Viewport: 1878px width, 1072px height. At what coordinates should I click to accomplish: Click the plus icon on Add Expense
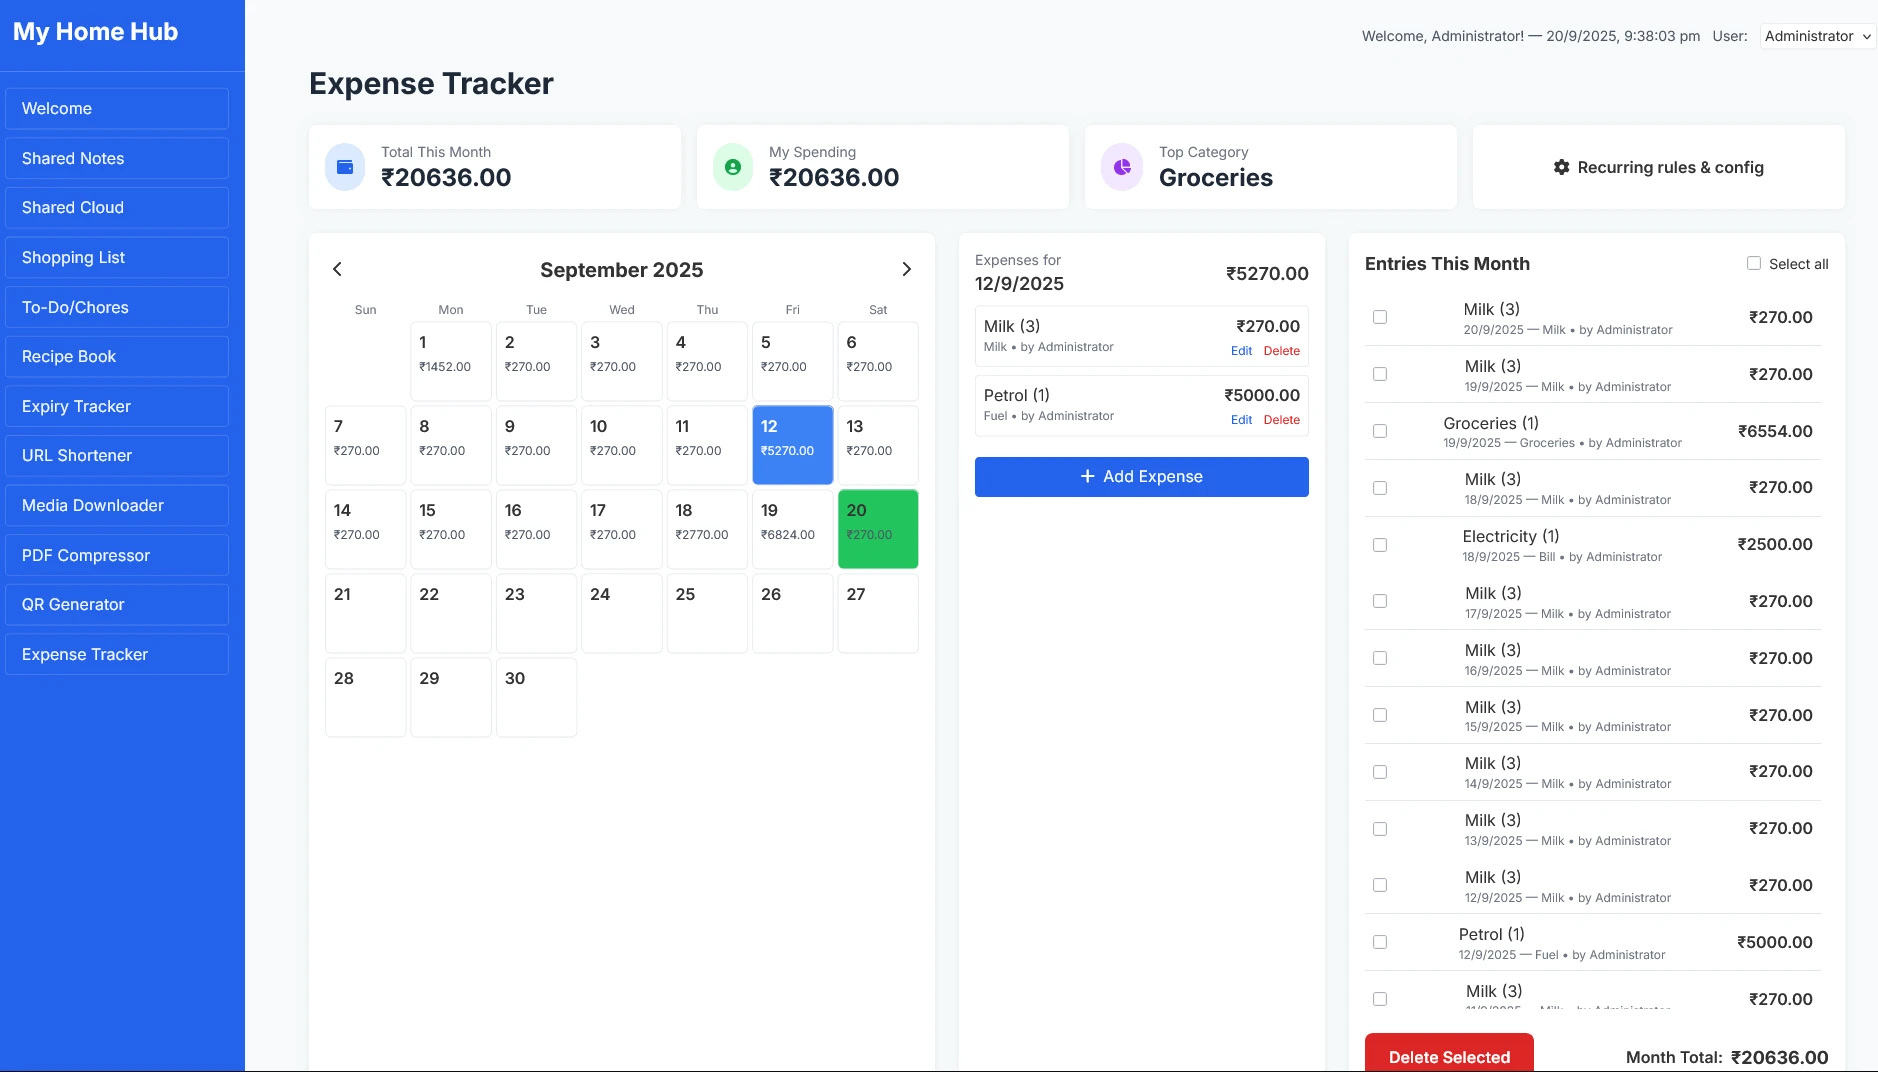(1087, 477)
